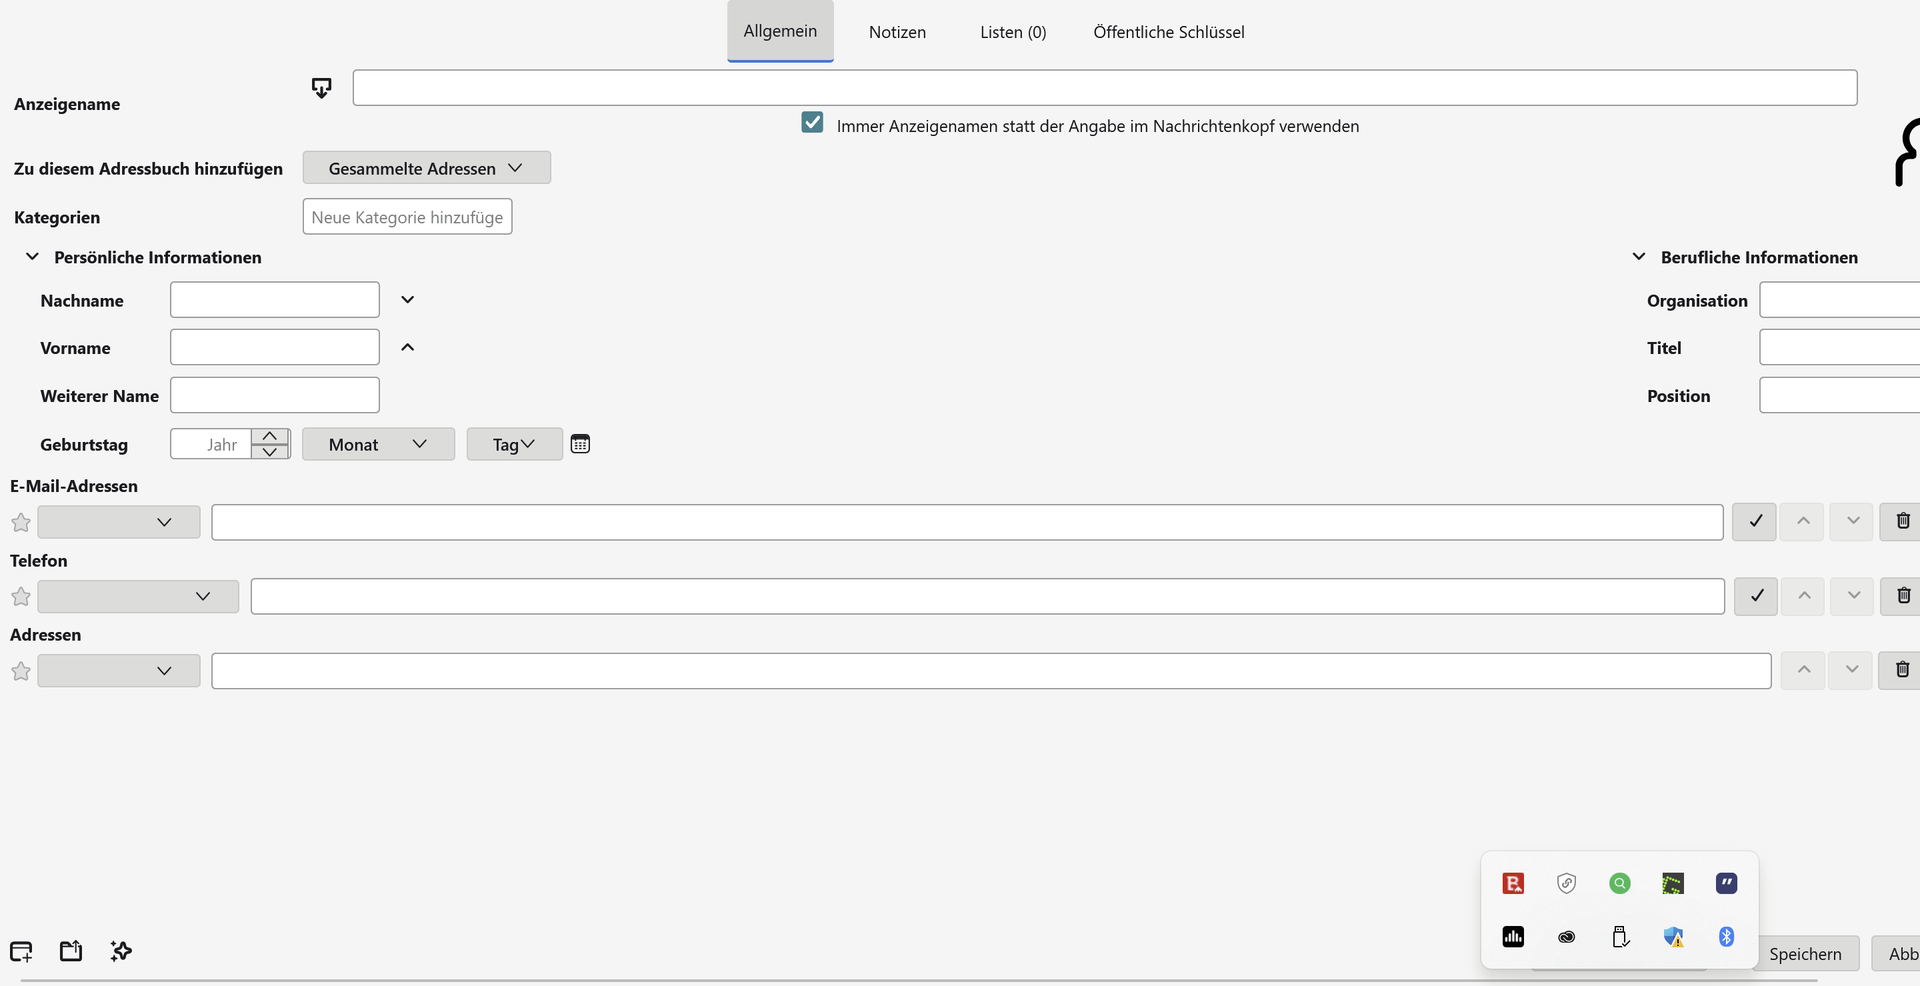Click the folder upload icon
The image size is (1920, 986).
[71, 951]
